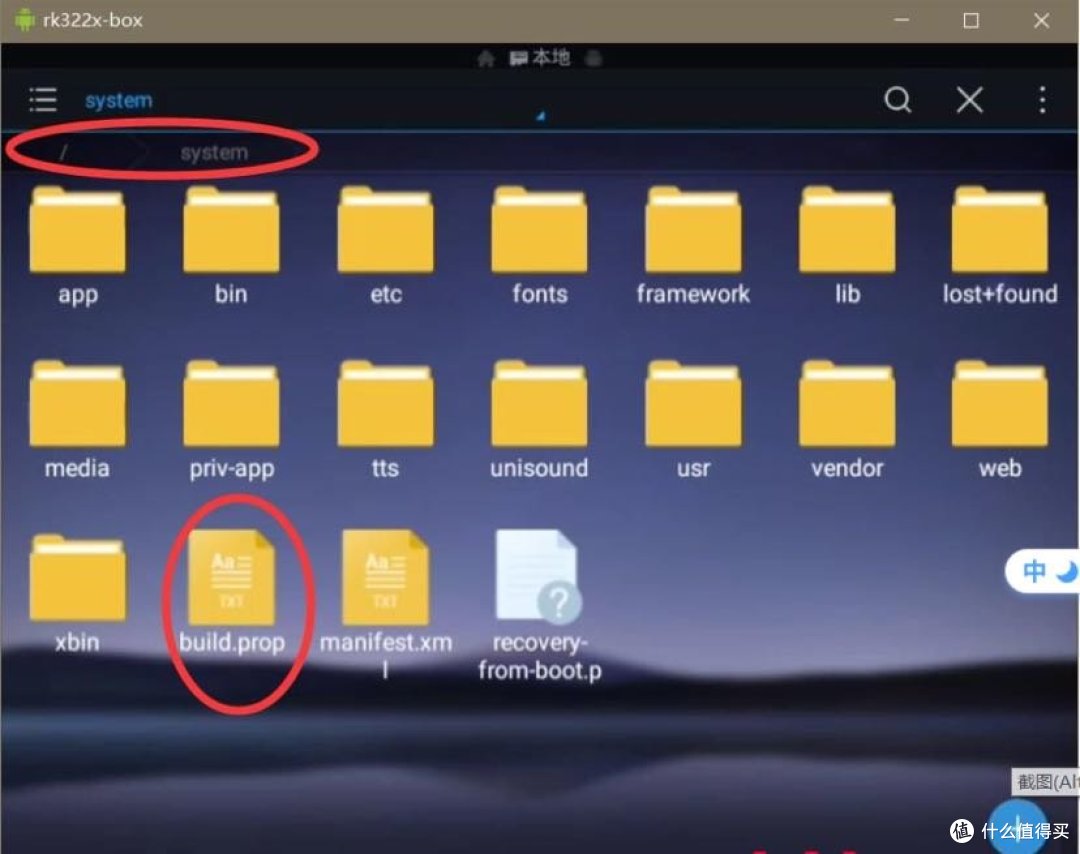Open the fonts folder
Screen dimensions: 1080x854
click(539, 246)
